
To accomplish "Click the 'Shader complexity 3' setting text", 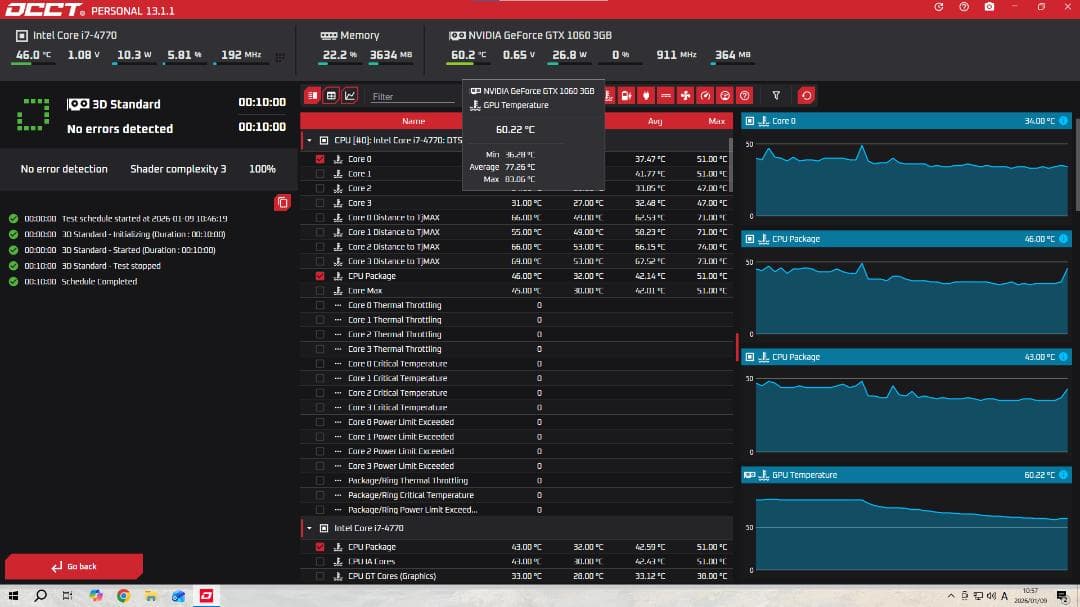I will pos(178,169).
